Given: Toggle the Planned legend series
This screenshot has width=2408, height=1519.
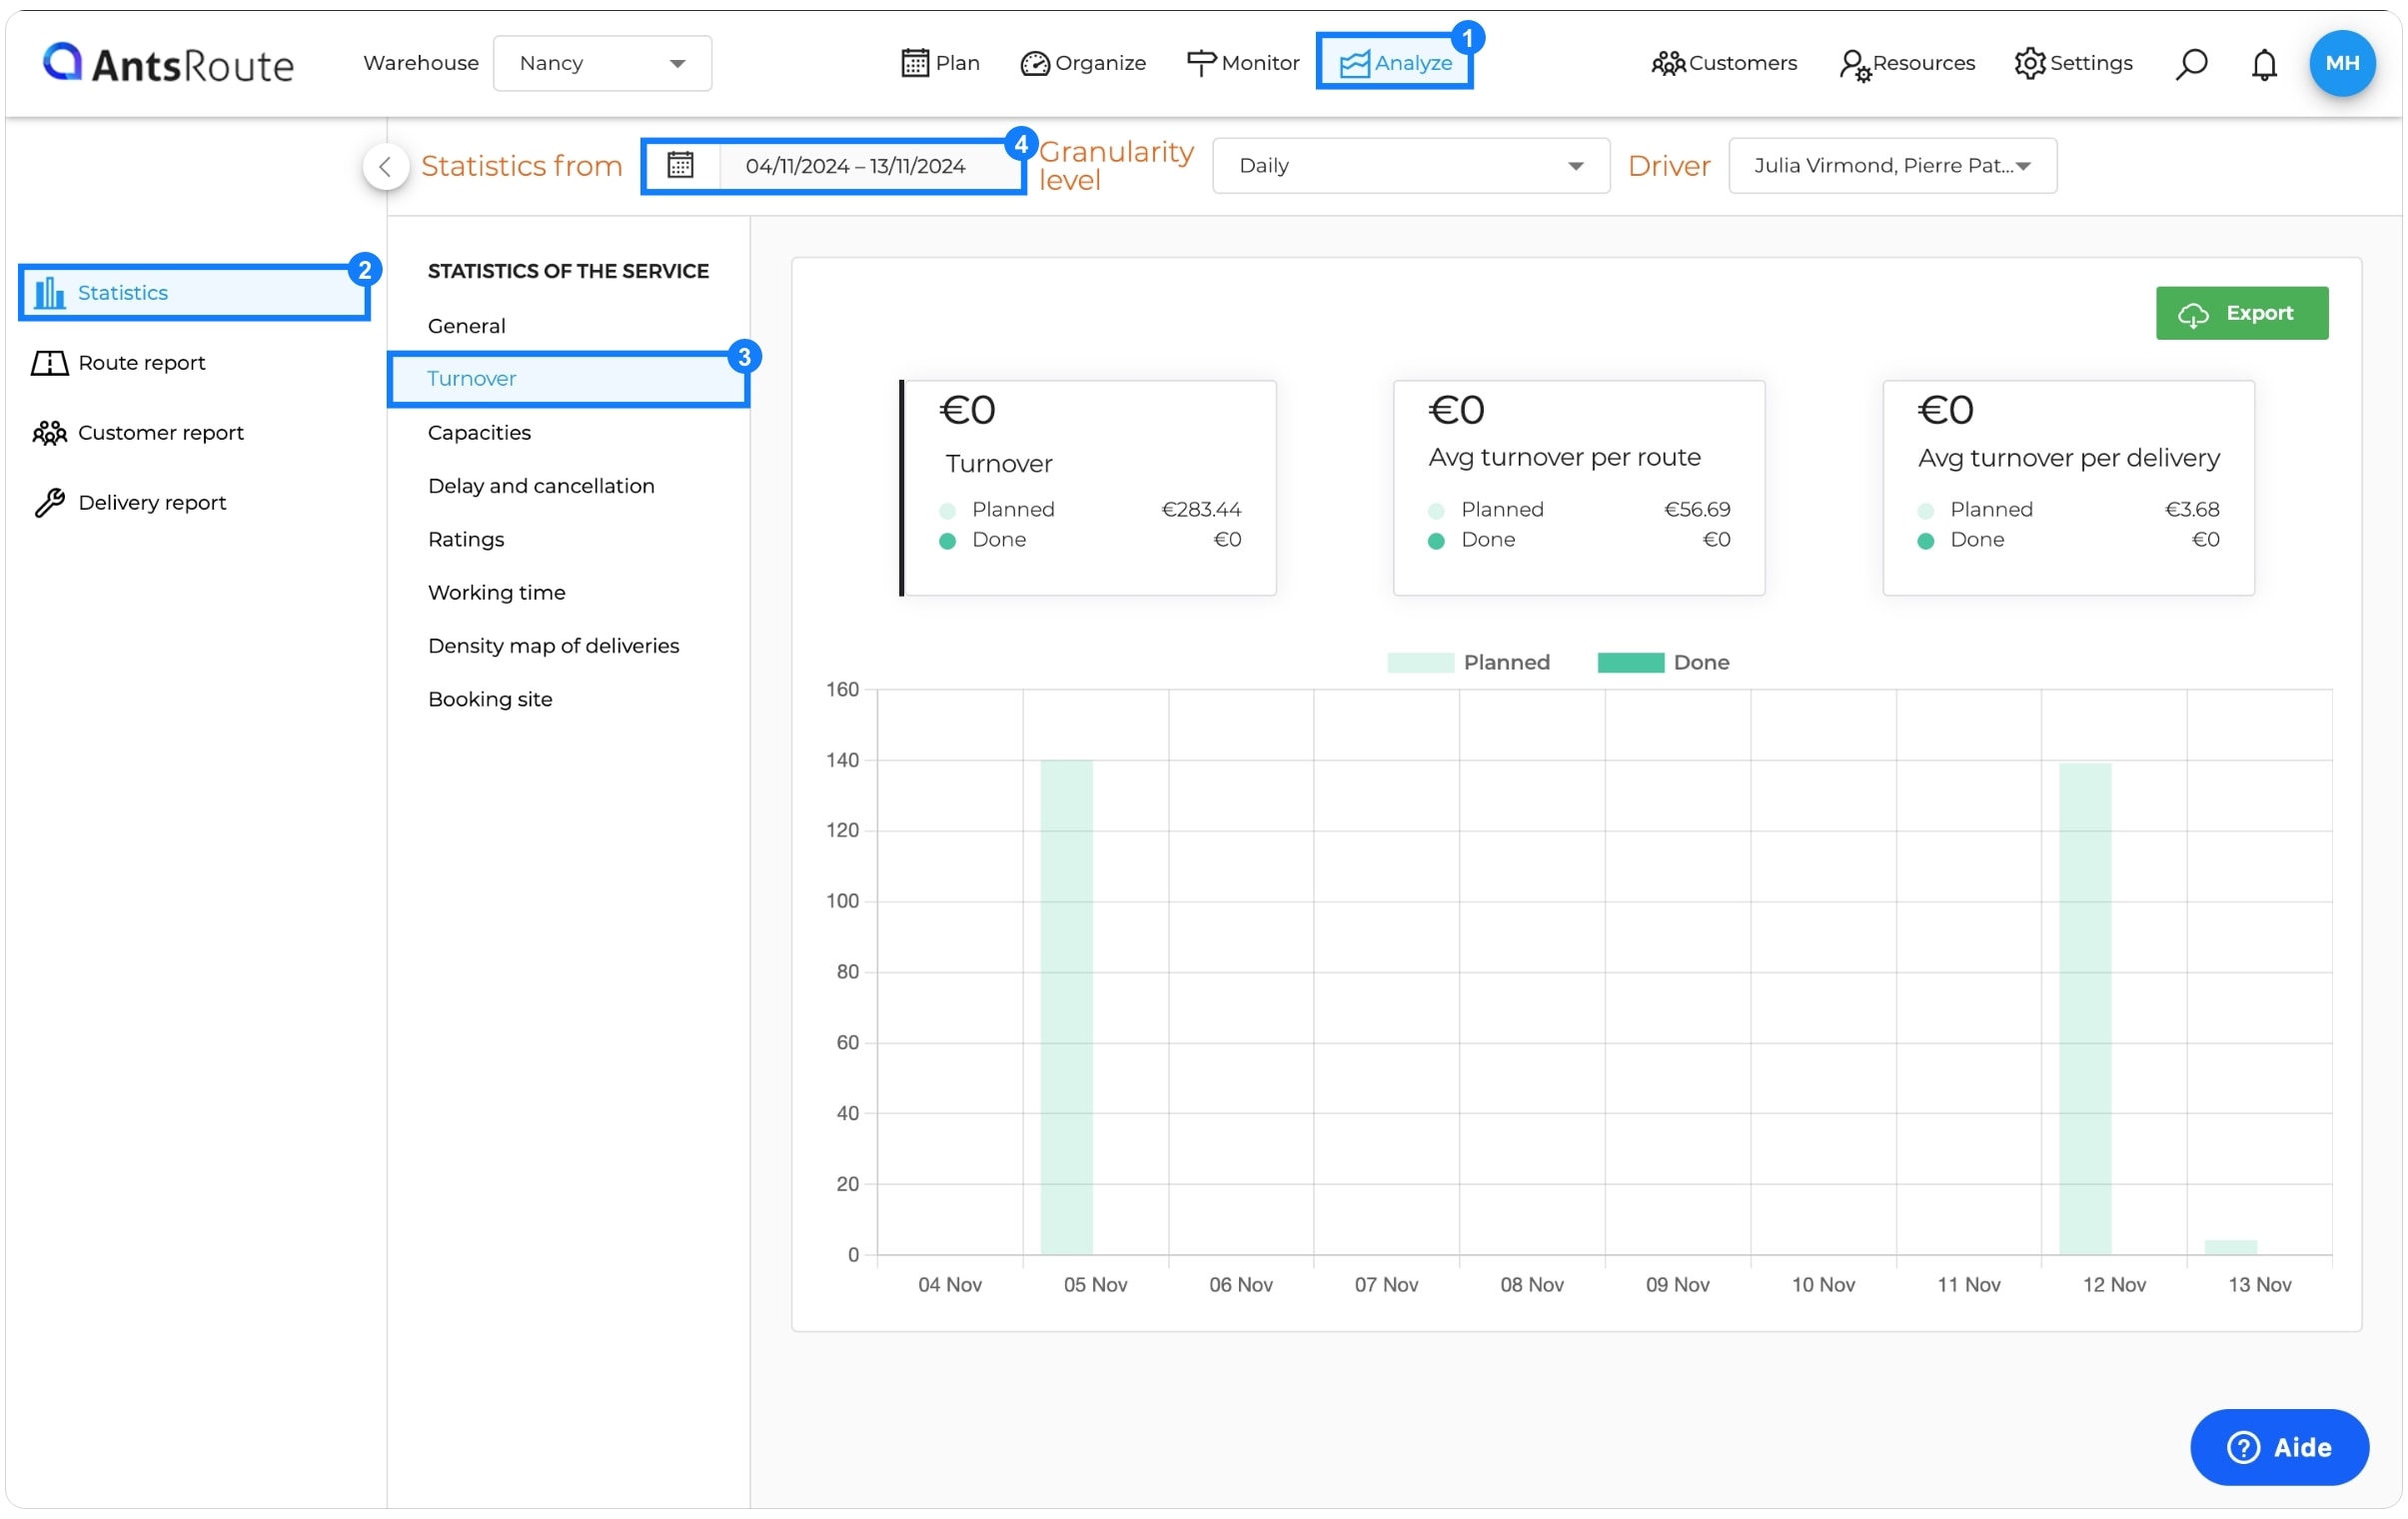Looking at the screenshot, I should click(x=1467, y=662).
